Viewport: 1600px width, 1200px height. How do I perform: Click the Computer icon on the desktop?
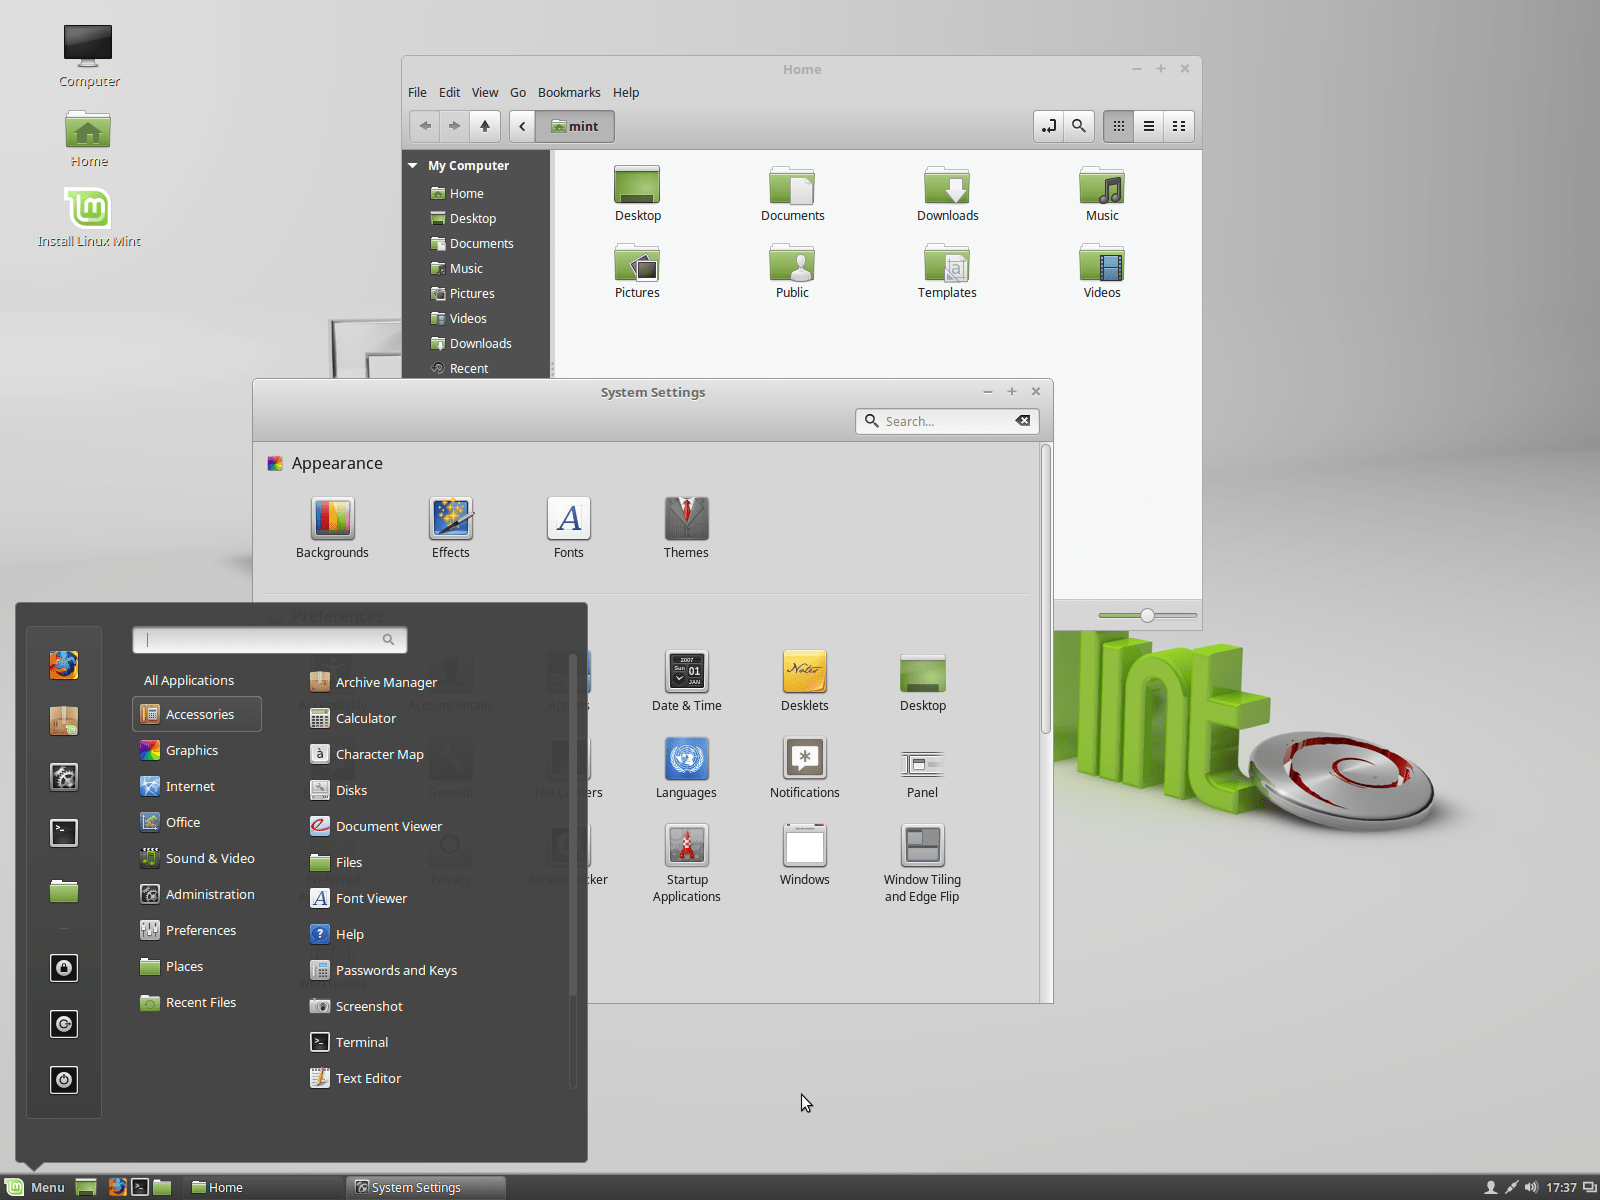click(89, 56)
